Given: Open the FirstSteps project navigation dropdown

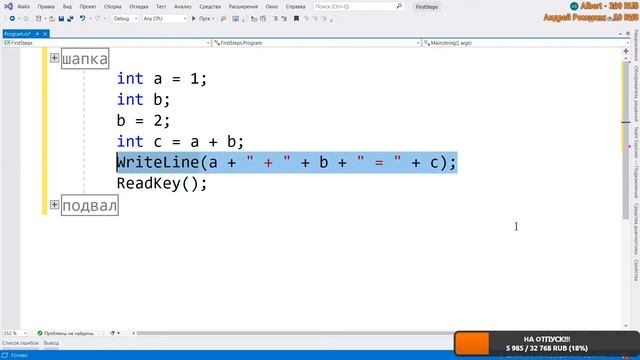Looking at the screenshot, I should [107, 43].
